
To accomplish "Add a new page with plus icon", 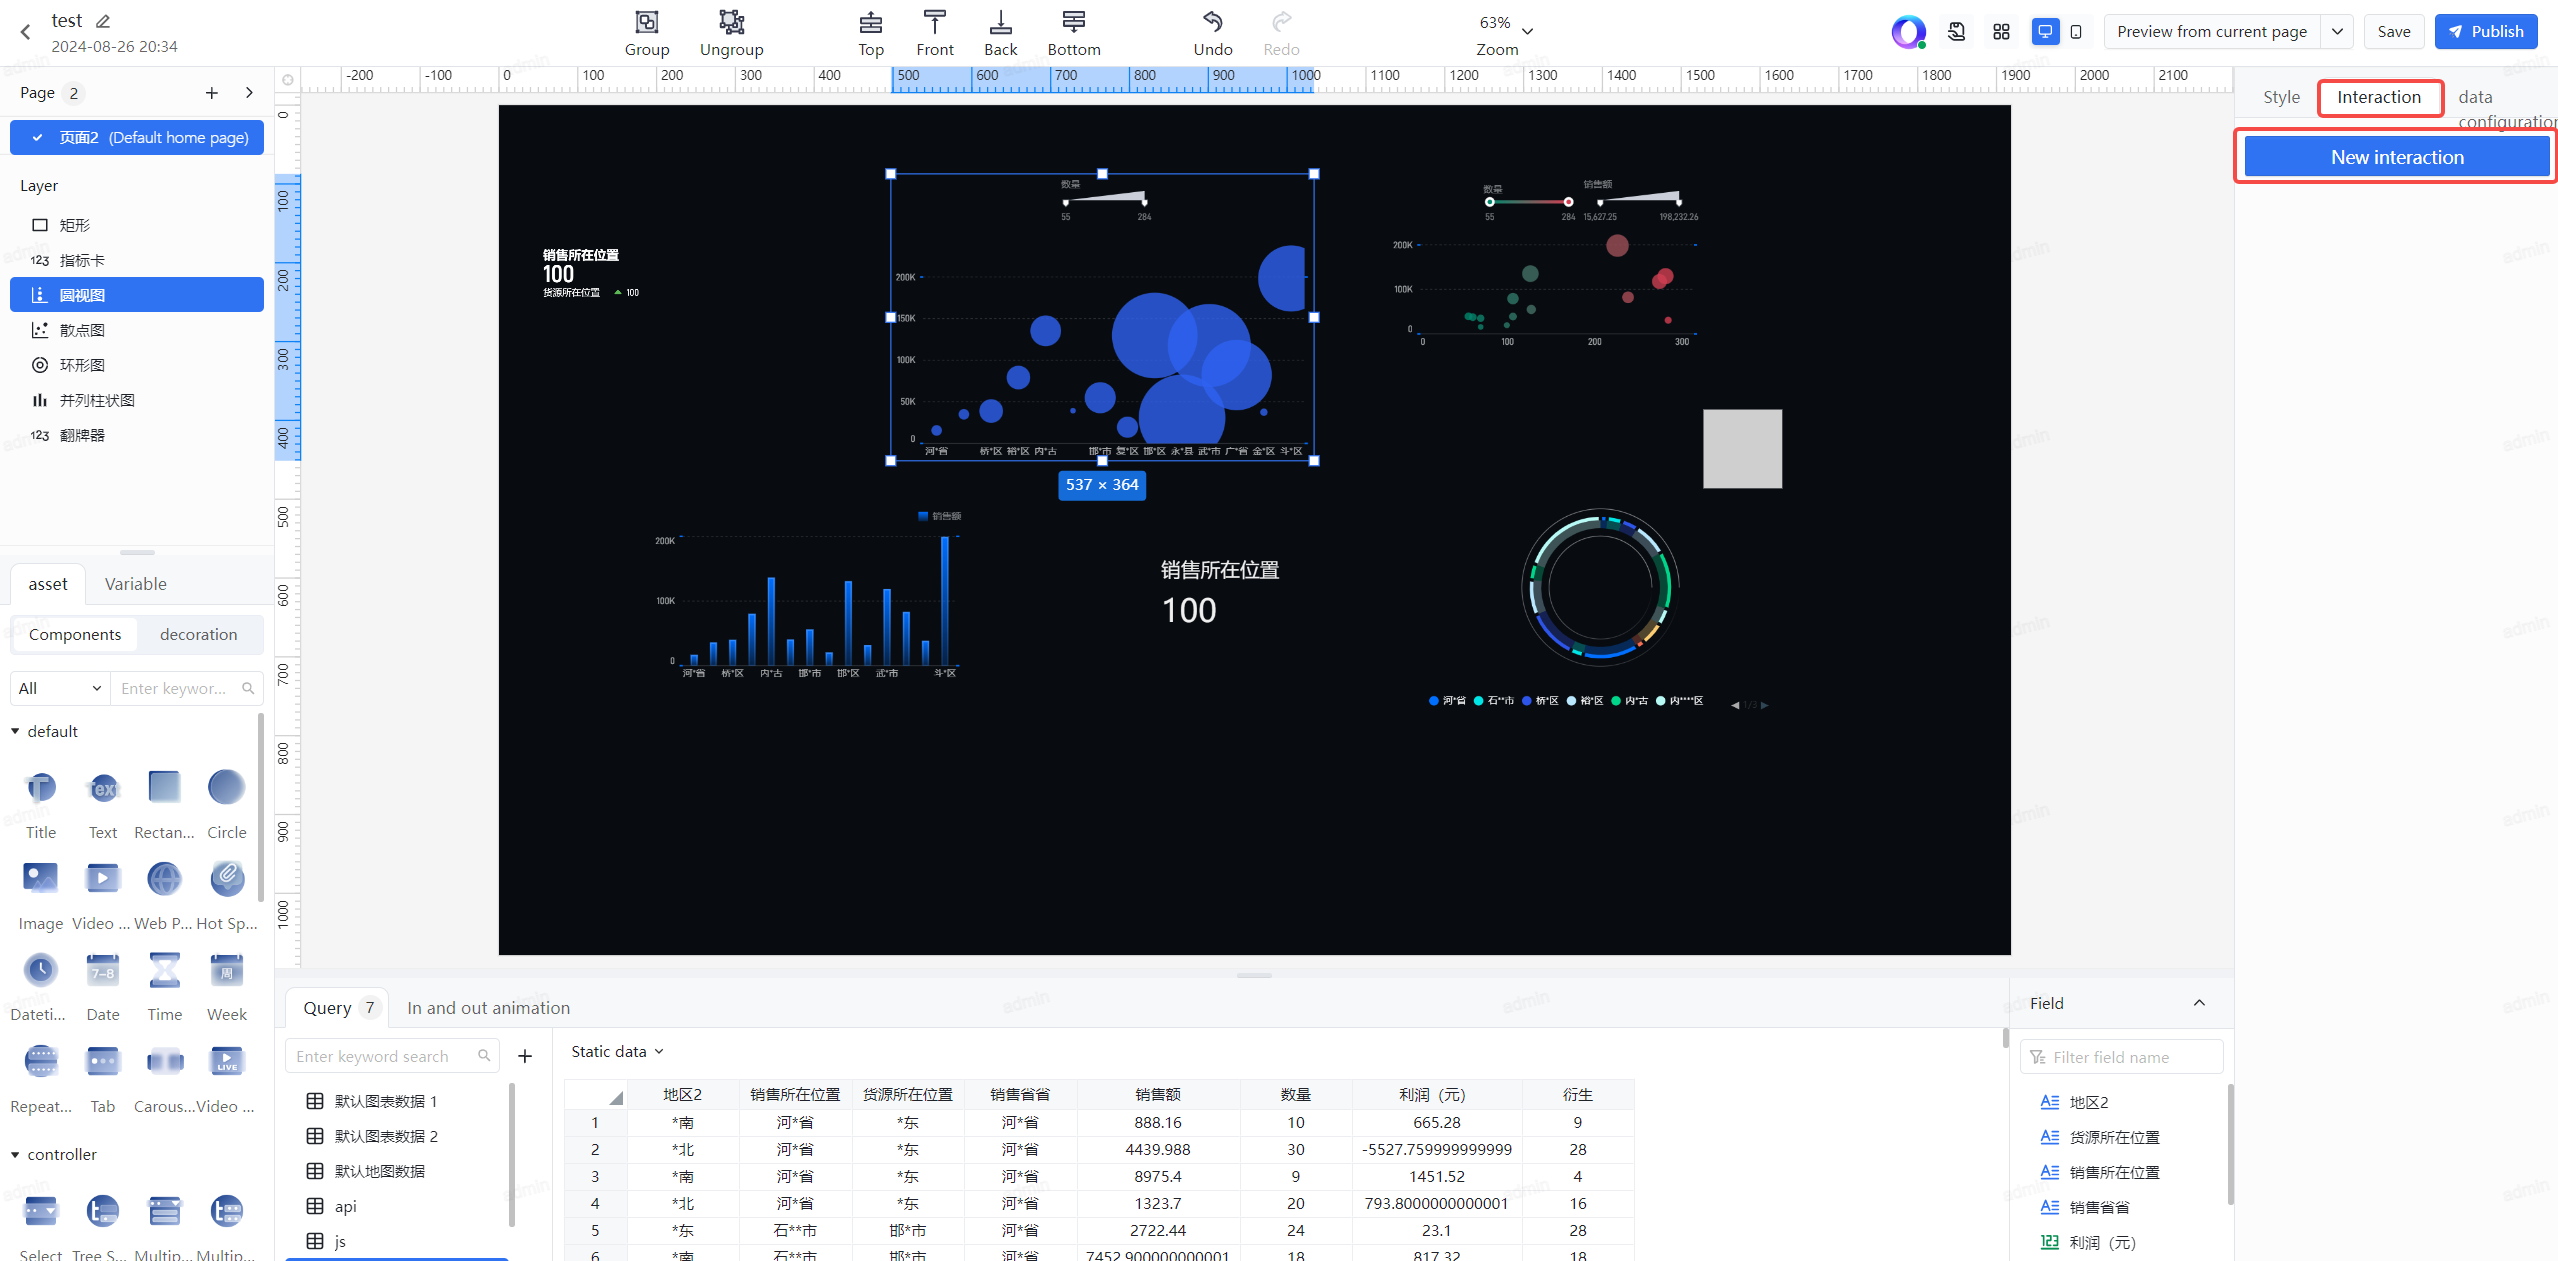I will [211, 93].
